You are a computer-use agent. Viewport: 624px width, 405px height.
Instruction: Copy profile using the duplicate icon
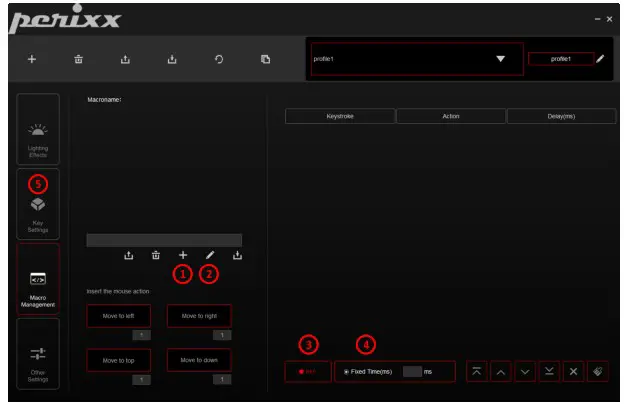click(265, 59)
